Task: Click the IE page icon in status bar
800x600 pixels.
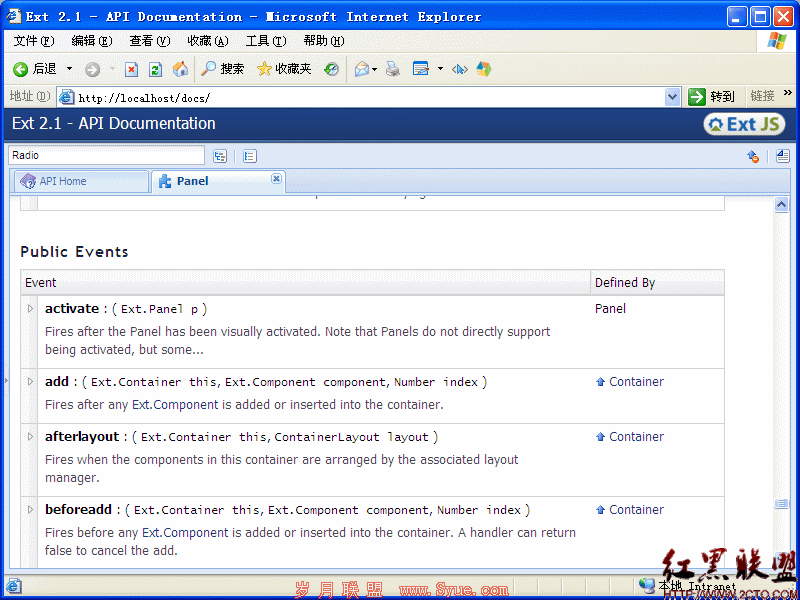Action: tap(14, 585)
